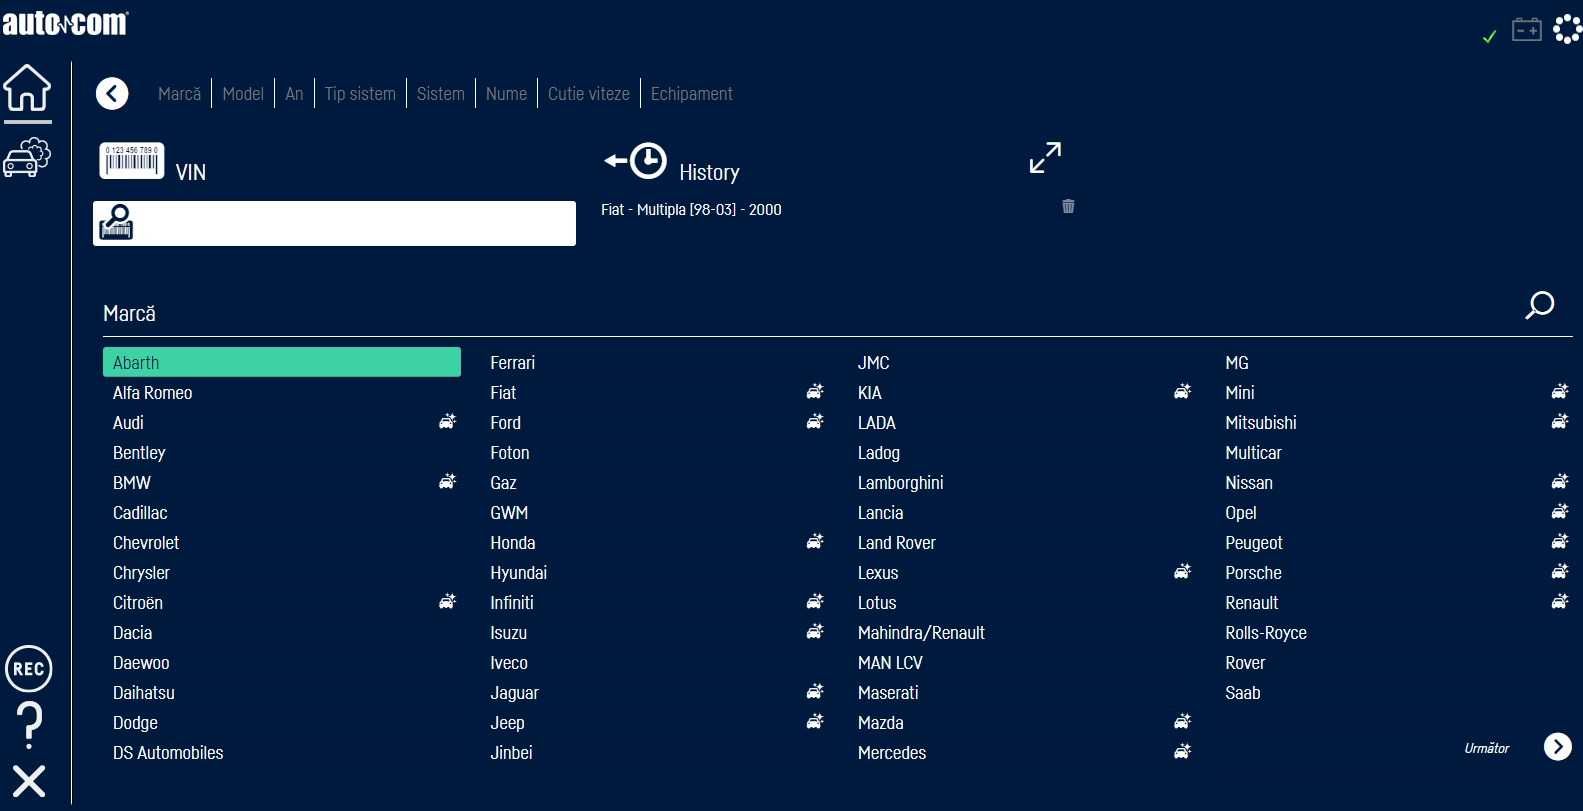Pick Hyundai in the brand list
This screenshot has height=811, width=1583.
click(x=518, y=573)
